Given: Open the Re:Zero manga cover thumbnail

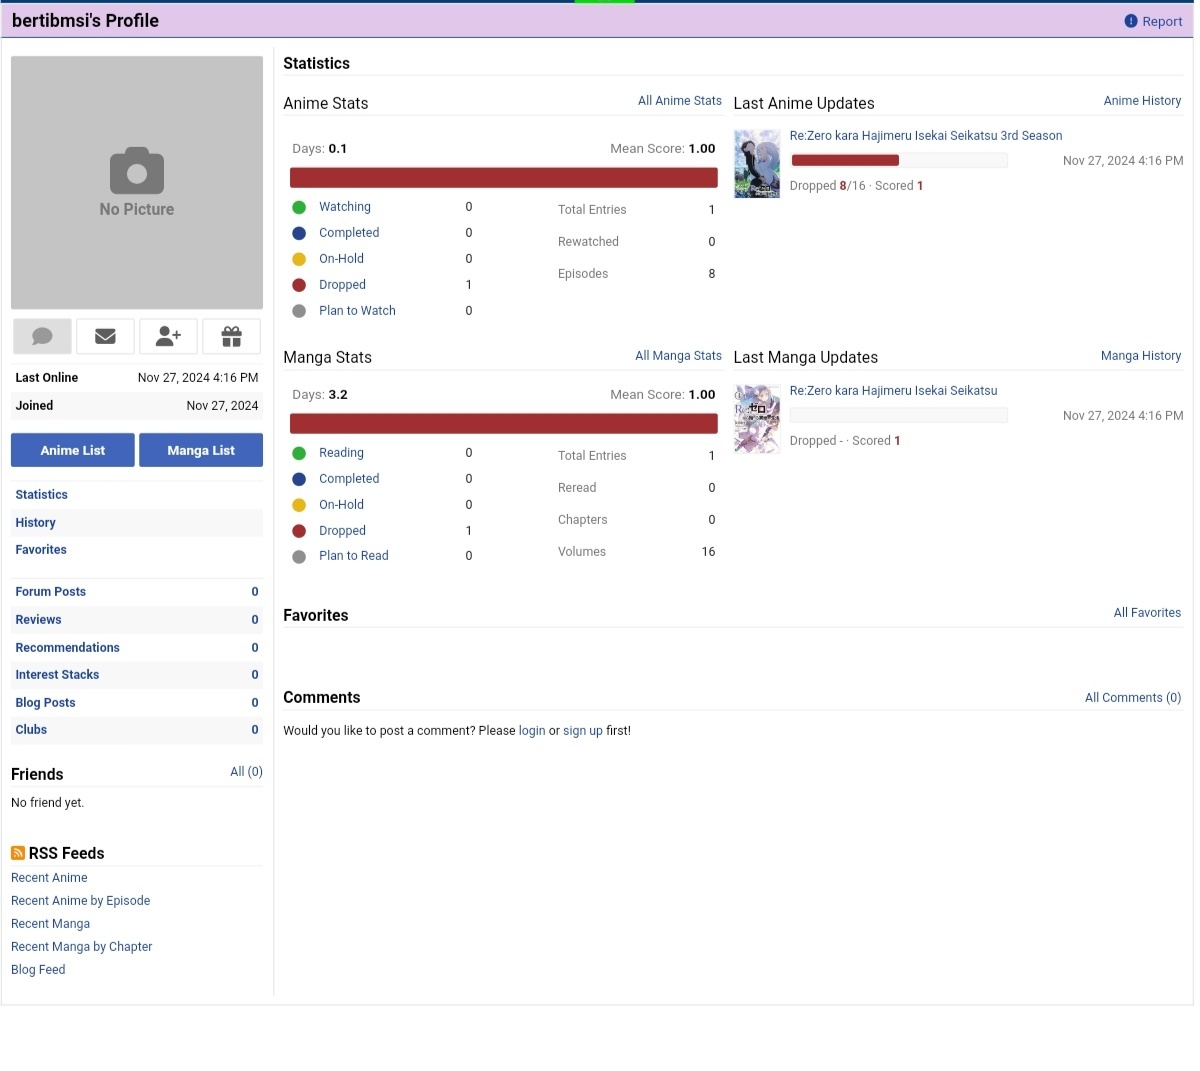Looking at the screenshot, I should tap(757, 419).
